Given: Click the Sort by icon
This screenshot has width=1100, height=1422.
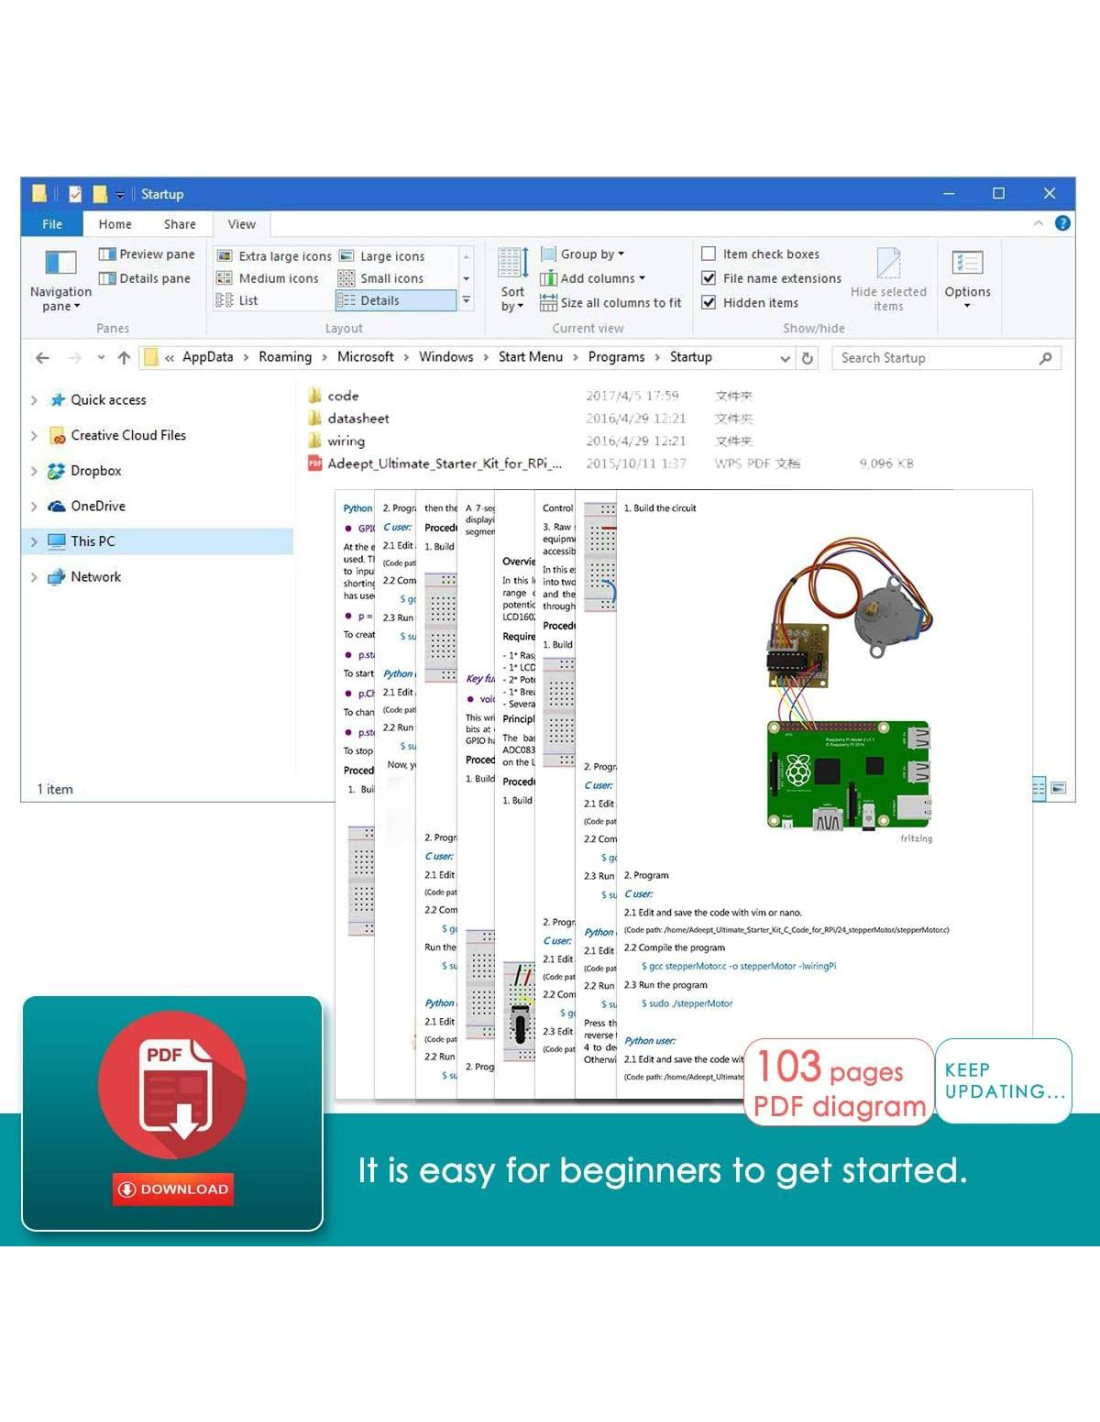Looking at the screenshot, I should pyautogui.click(x=513, y=264).
